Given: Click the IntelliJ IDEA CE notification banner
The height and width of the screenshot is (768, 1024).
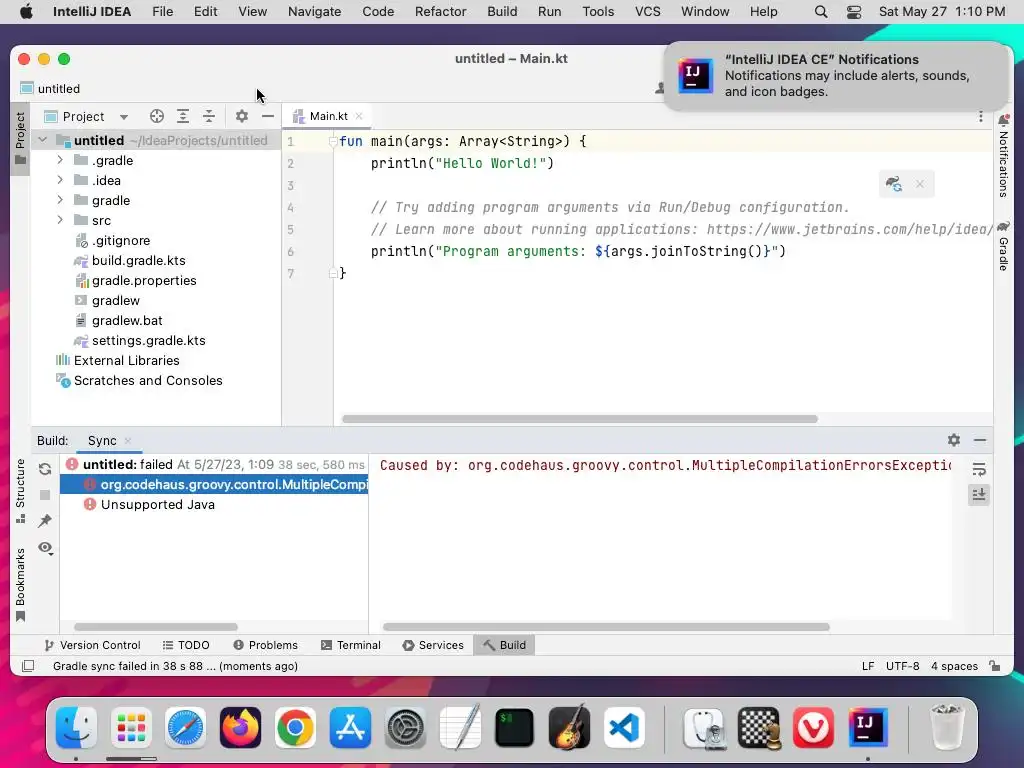Looking at the screenshot, I should click(x=838, y=76).
